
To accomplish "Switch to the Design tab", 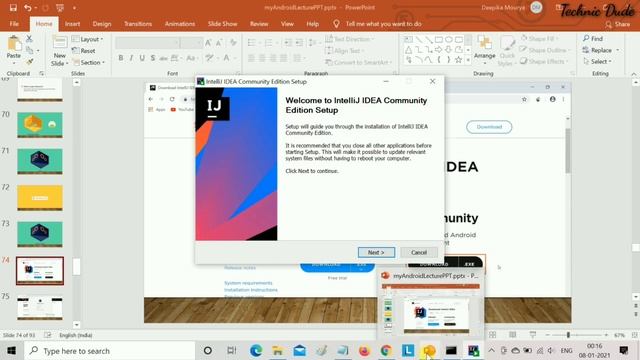I will click(102, 24).
